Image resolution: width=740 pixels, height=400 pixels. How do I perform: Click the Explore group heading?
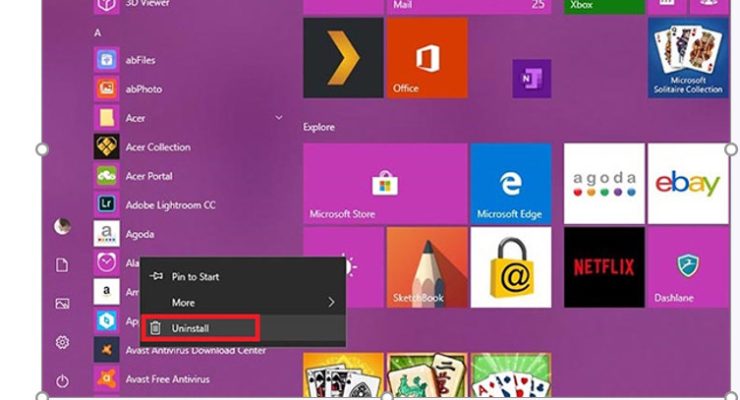tap(319, 127)
